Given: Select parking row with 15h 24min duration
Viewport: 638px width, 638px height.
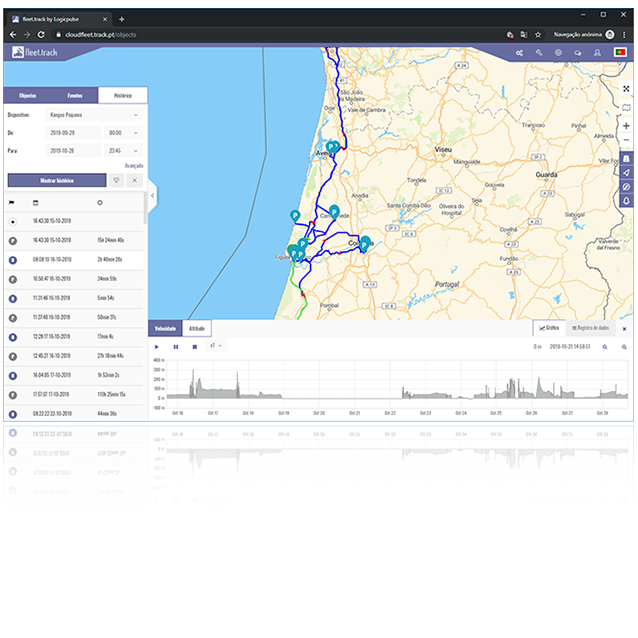Looking at the screenshot, I should tap(74, 240).
